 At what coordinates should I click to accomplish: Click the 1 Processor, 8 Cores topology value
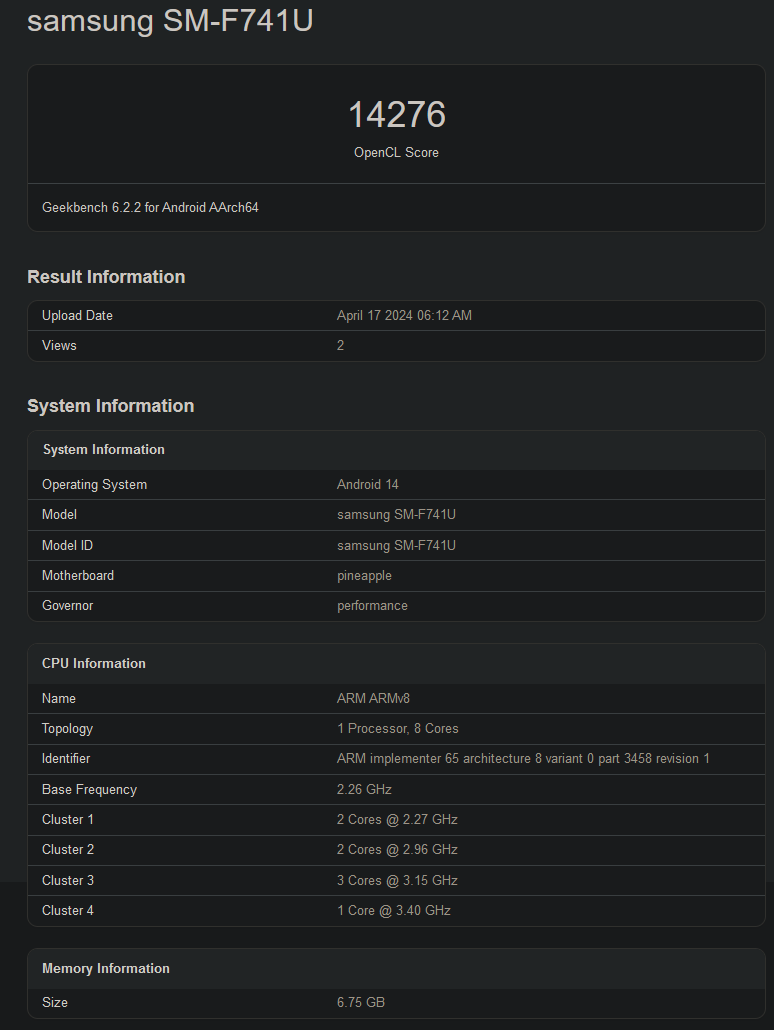(x=397, y=729)
